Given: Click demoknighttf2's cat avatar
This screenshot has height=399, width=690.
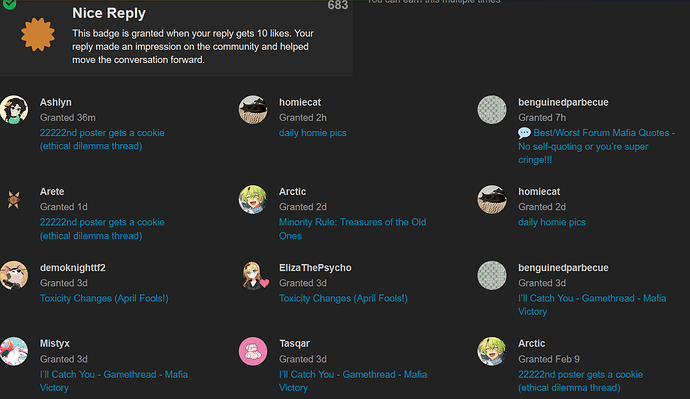Looking at the screenshot, I should point(14,275).
